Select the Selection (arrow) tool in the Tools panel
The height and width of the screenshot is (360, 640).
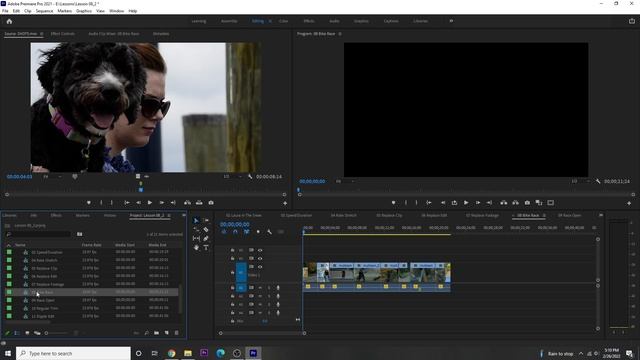coord(196,221)
